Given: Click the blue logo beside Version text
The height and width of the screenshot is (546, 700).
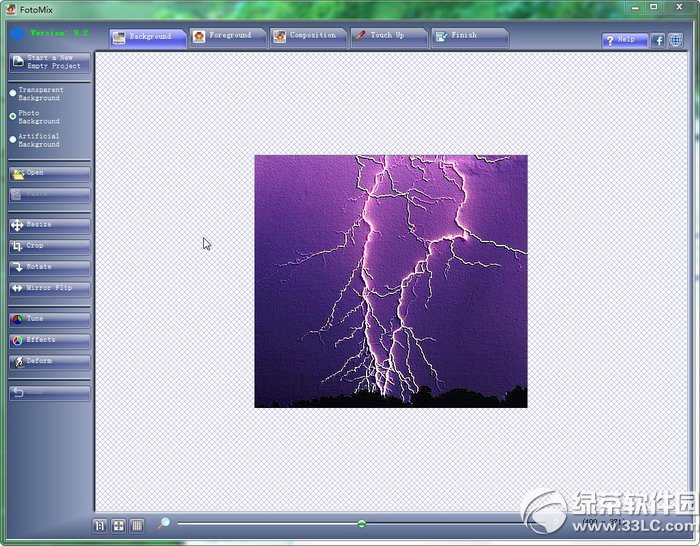Looking at the screenshot, I should click(x=17, y=34).
